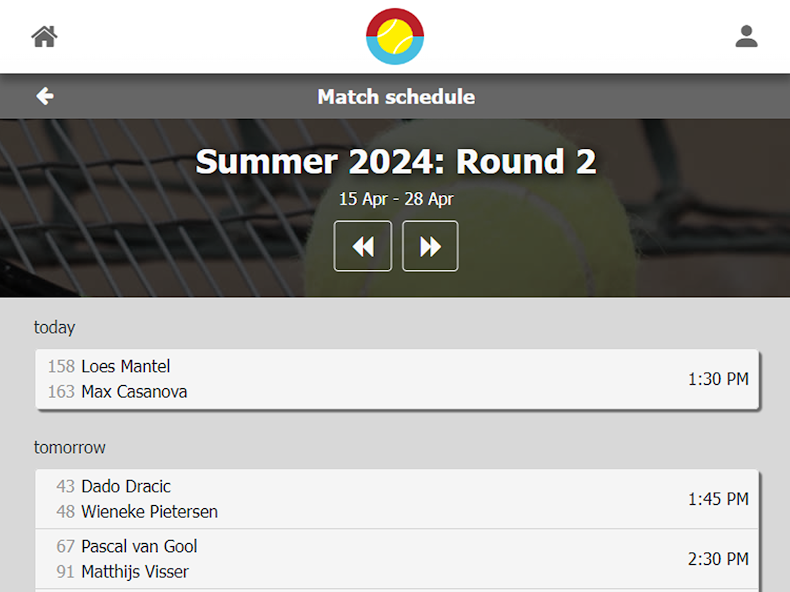Select player Loes Mantel
Screen dimensions: 790x592
126,366
